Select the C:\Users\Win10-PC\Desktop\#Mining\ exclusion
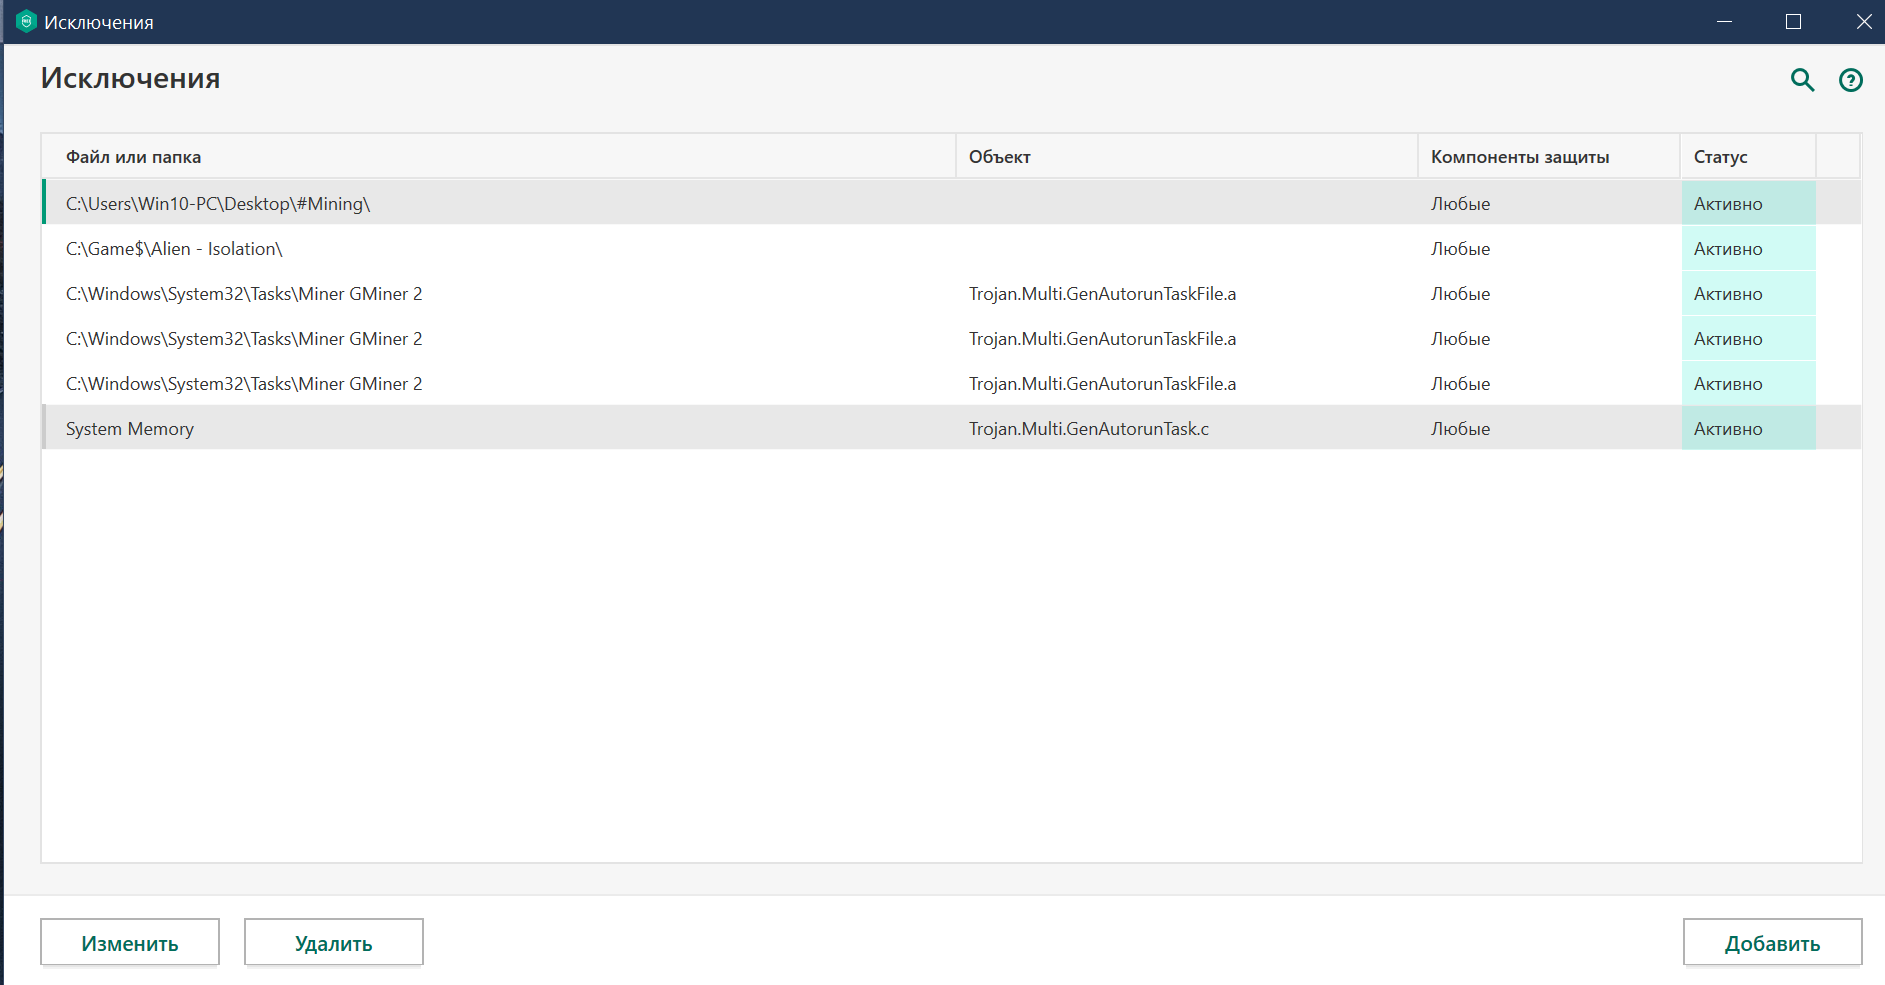 click(x=952, y=204)
